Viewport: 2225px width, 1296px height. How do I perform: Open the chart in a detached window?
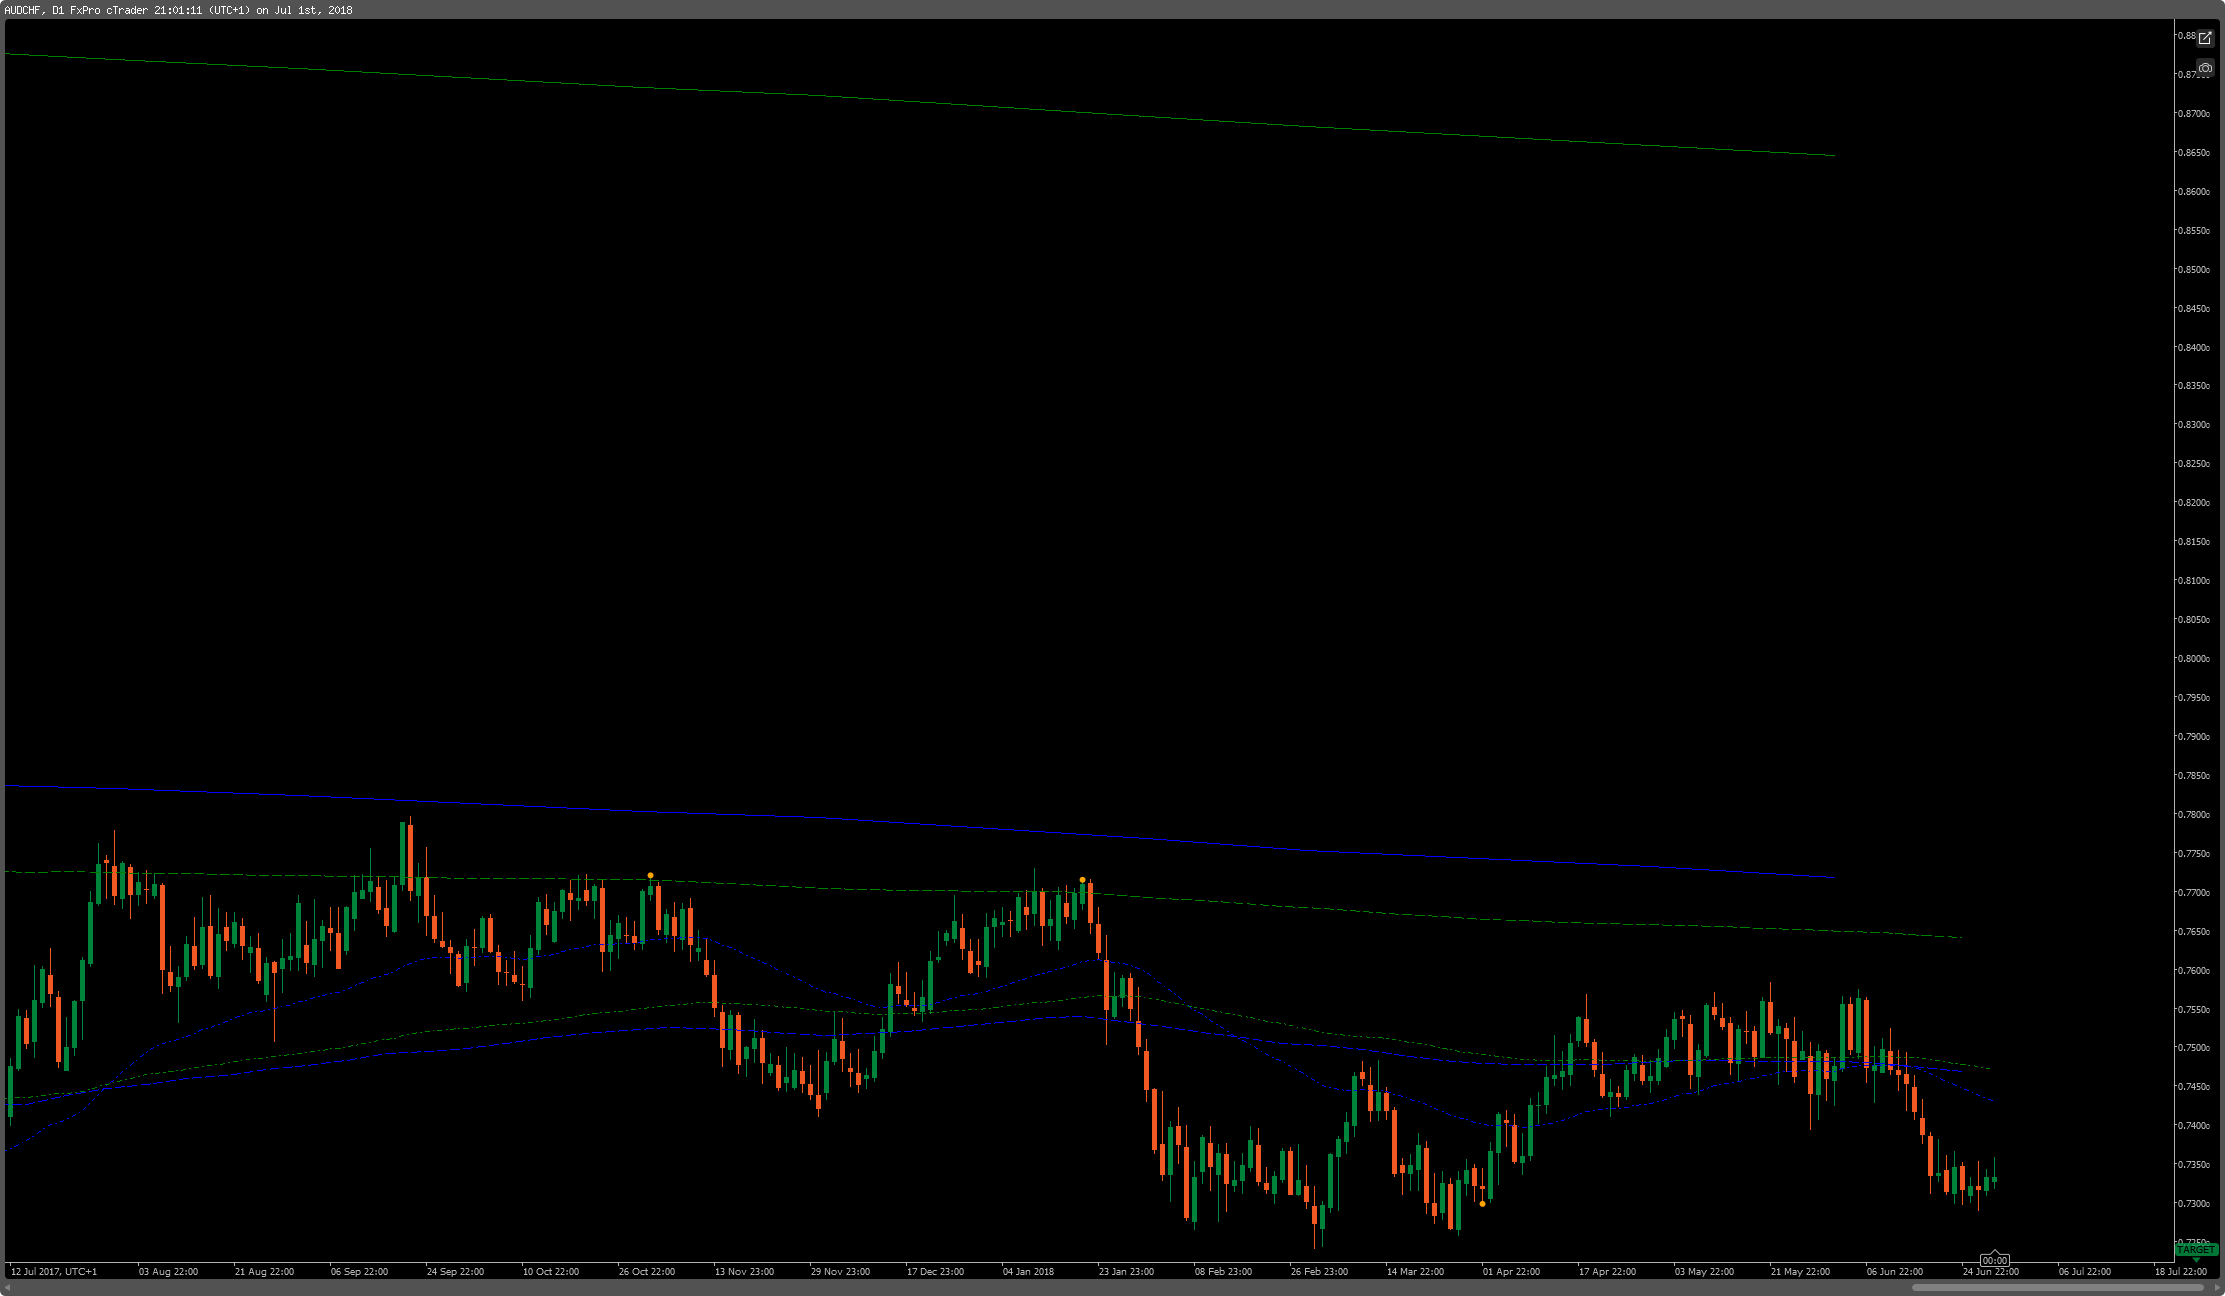click(x=2205, y=38)
